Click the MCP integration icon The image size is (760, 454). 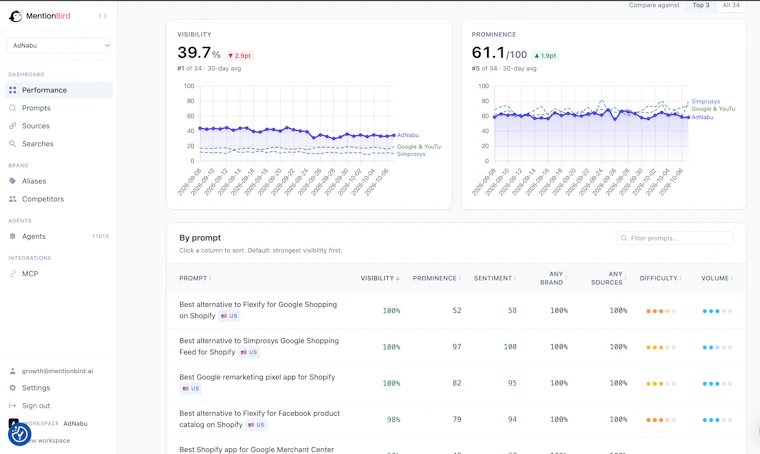click(x=13, y=274)
